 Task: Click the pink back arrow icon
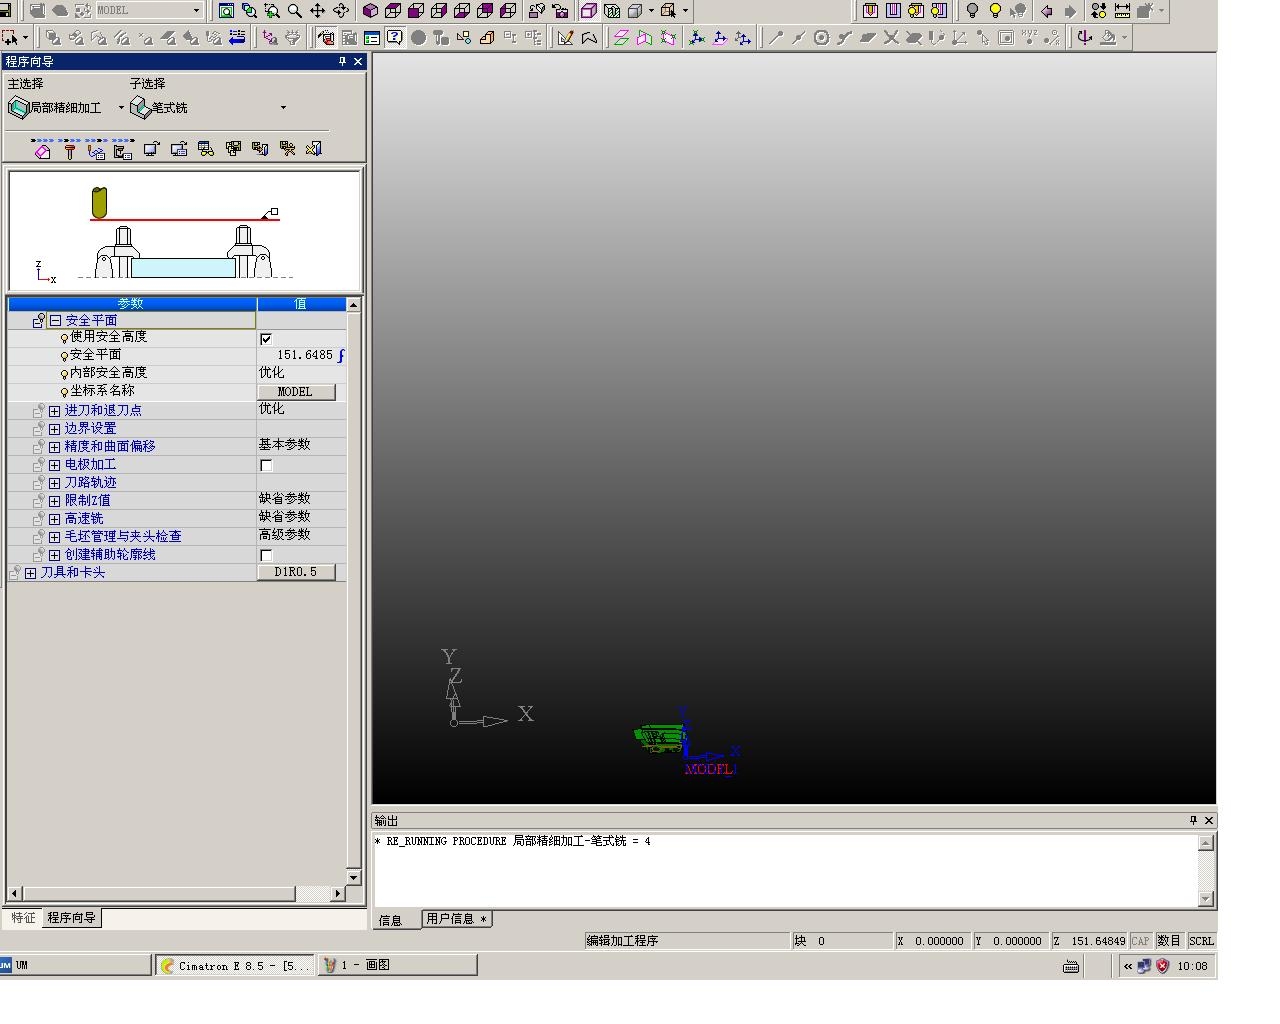(x=1047, y=11)
